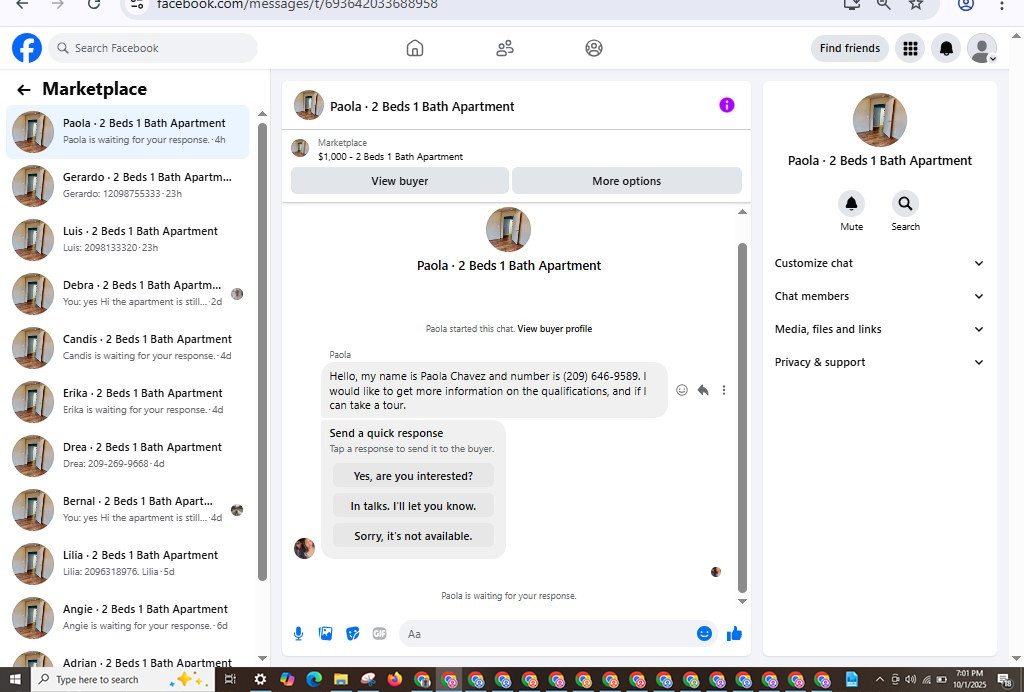Click the View buyer button

click(x=400, y=181)
